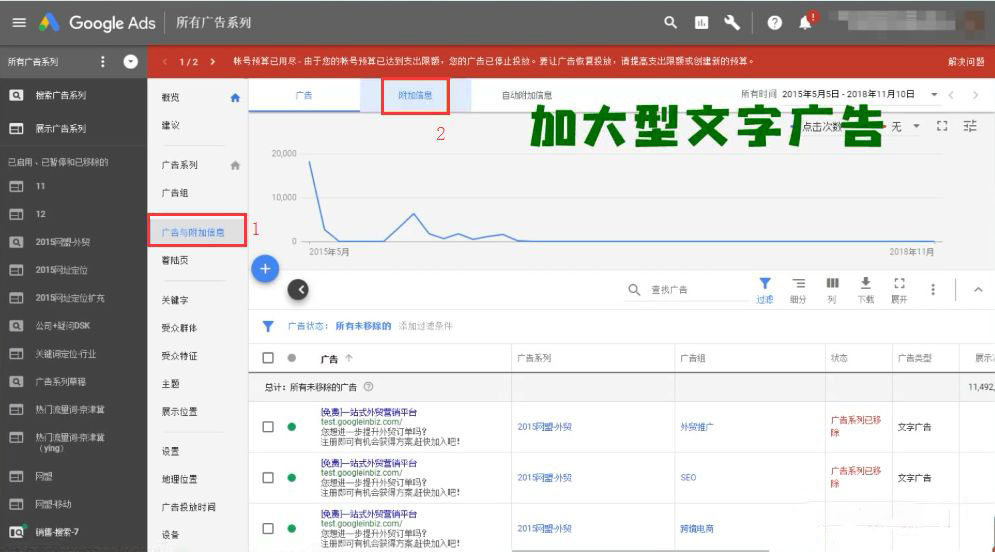
Task: Select 展示广告系列 in the sidebar
Action: pyautogui.click(x=60, y=128)
